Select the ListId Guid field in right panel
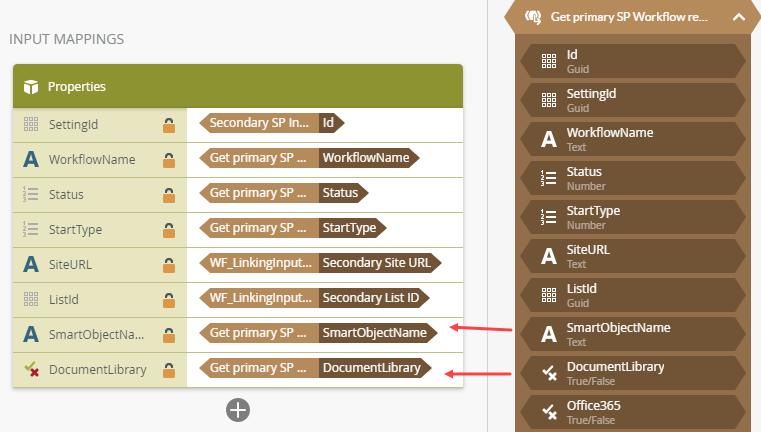 click(631, 294)
